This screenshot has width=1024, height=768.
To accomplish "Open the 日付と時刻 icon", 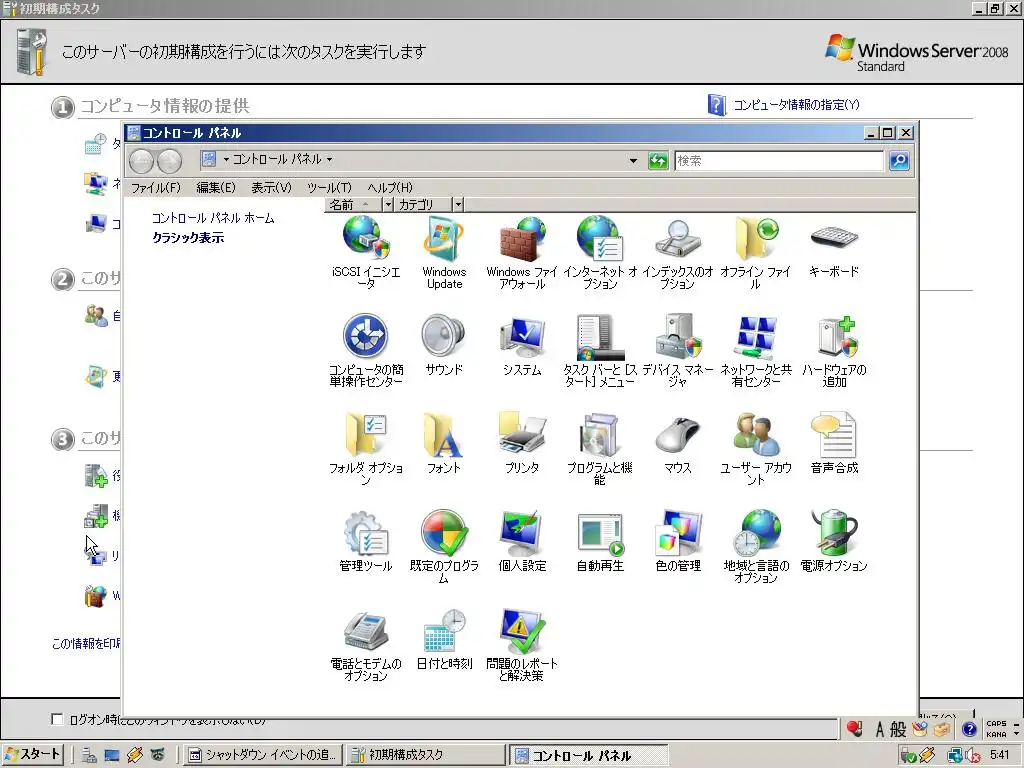I will point(444,639).
